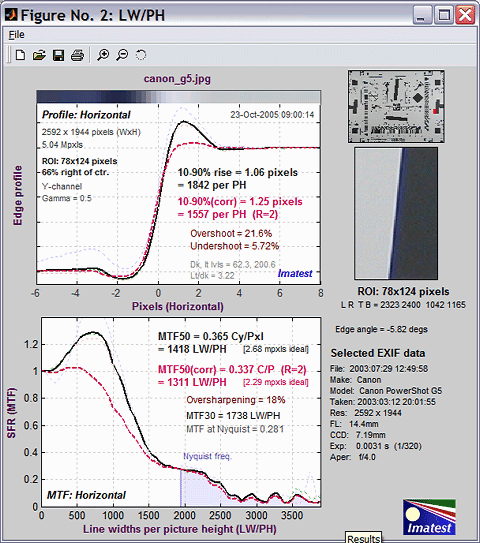Click the test chart thumbnail image

pos(396,106)
